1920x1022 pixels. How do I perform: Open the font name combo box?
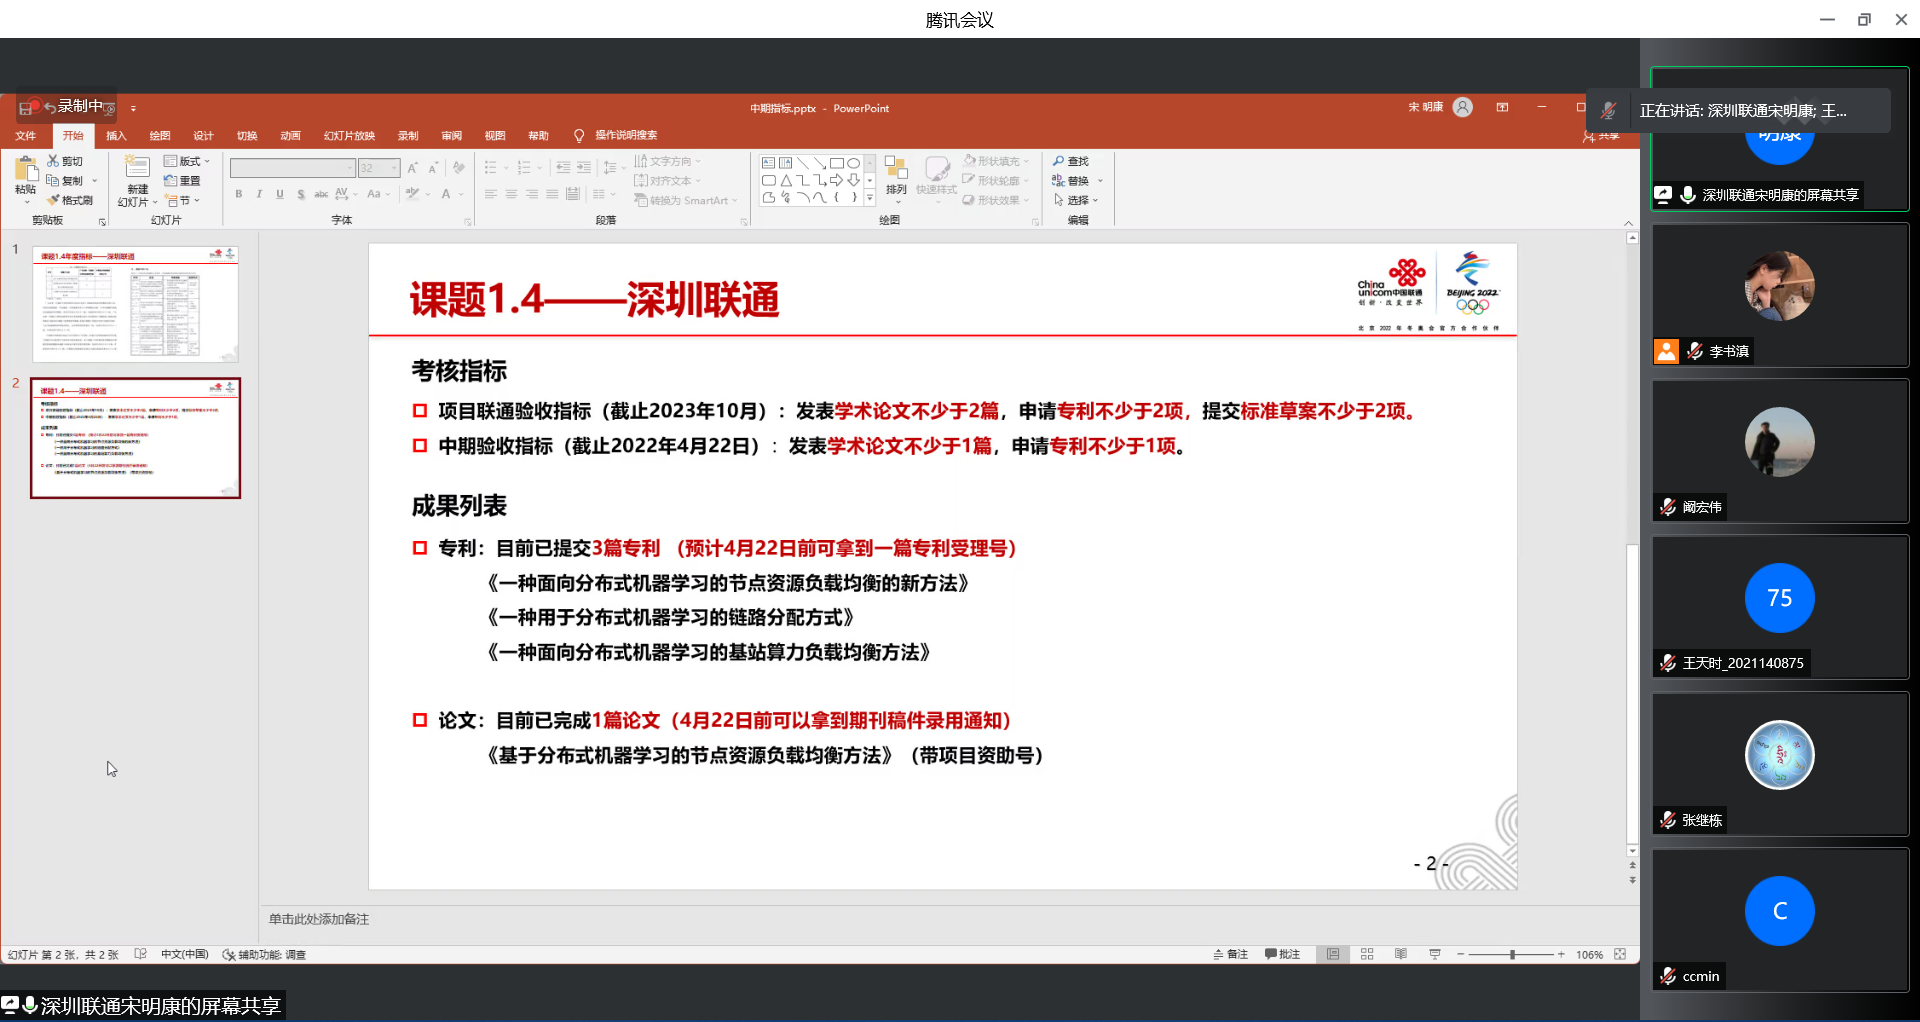coord(293,168)
